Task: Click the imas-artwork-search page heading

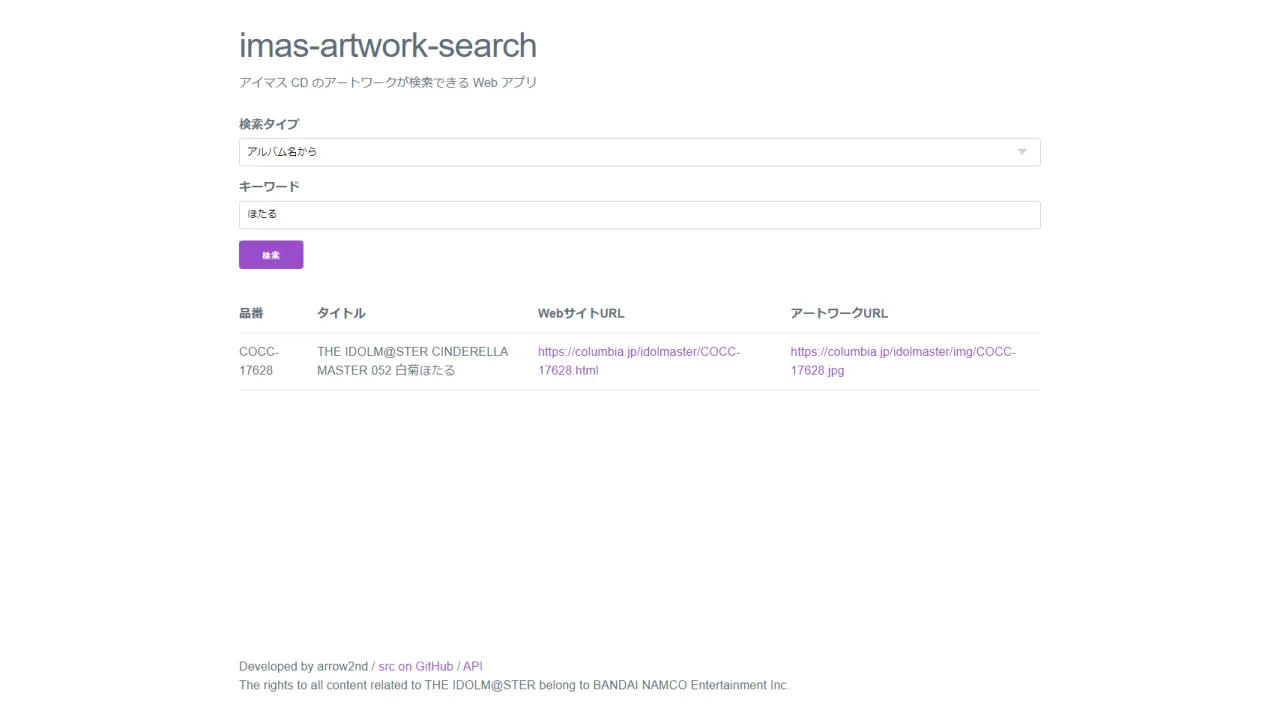Action: click(x=388, y=46)
